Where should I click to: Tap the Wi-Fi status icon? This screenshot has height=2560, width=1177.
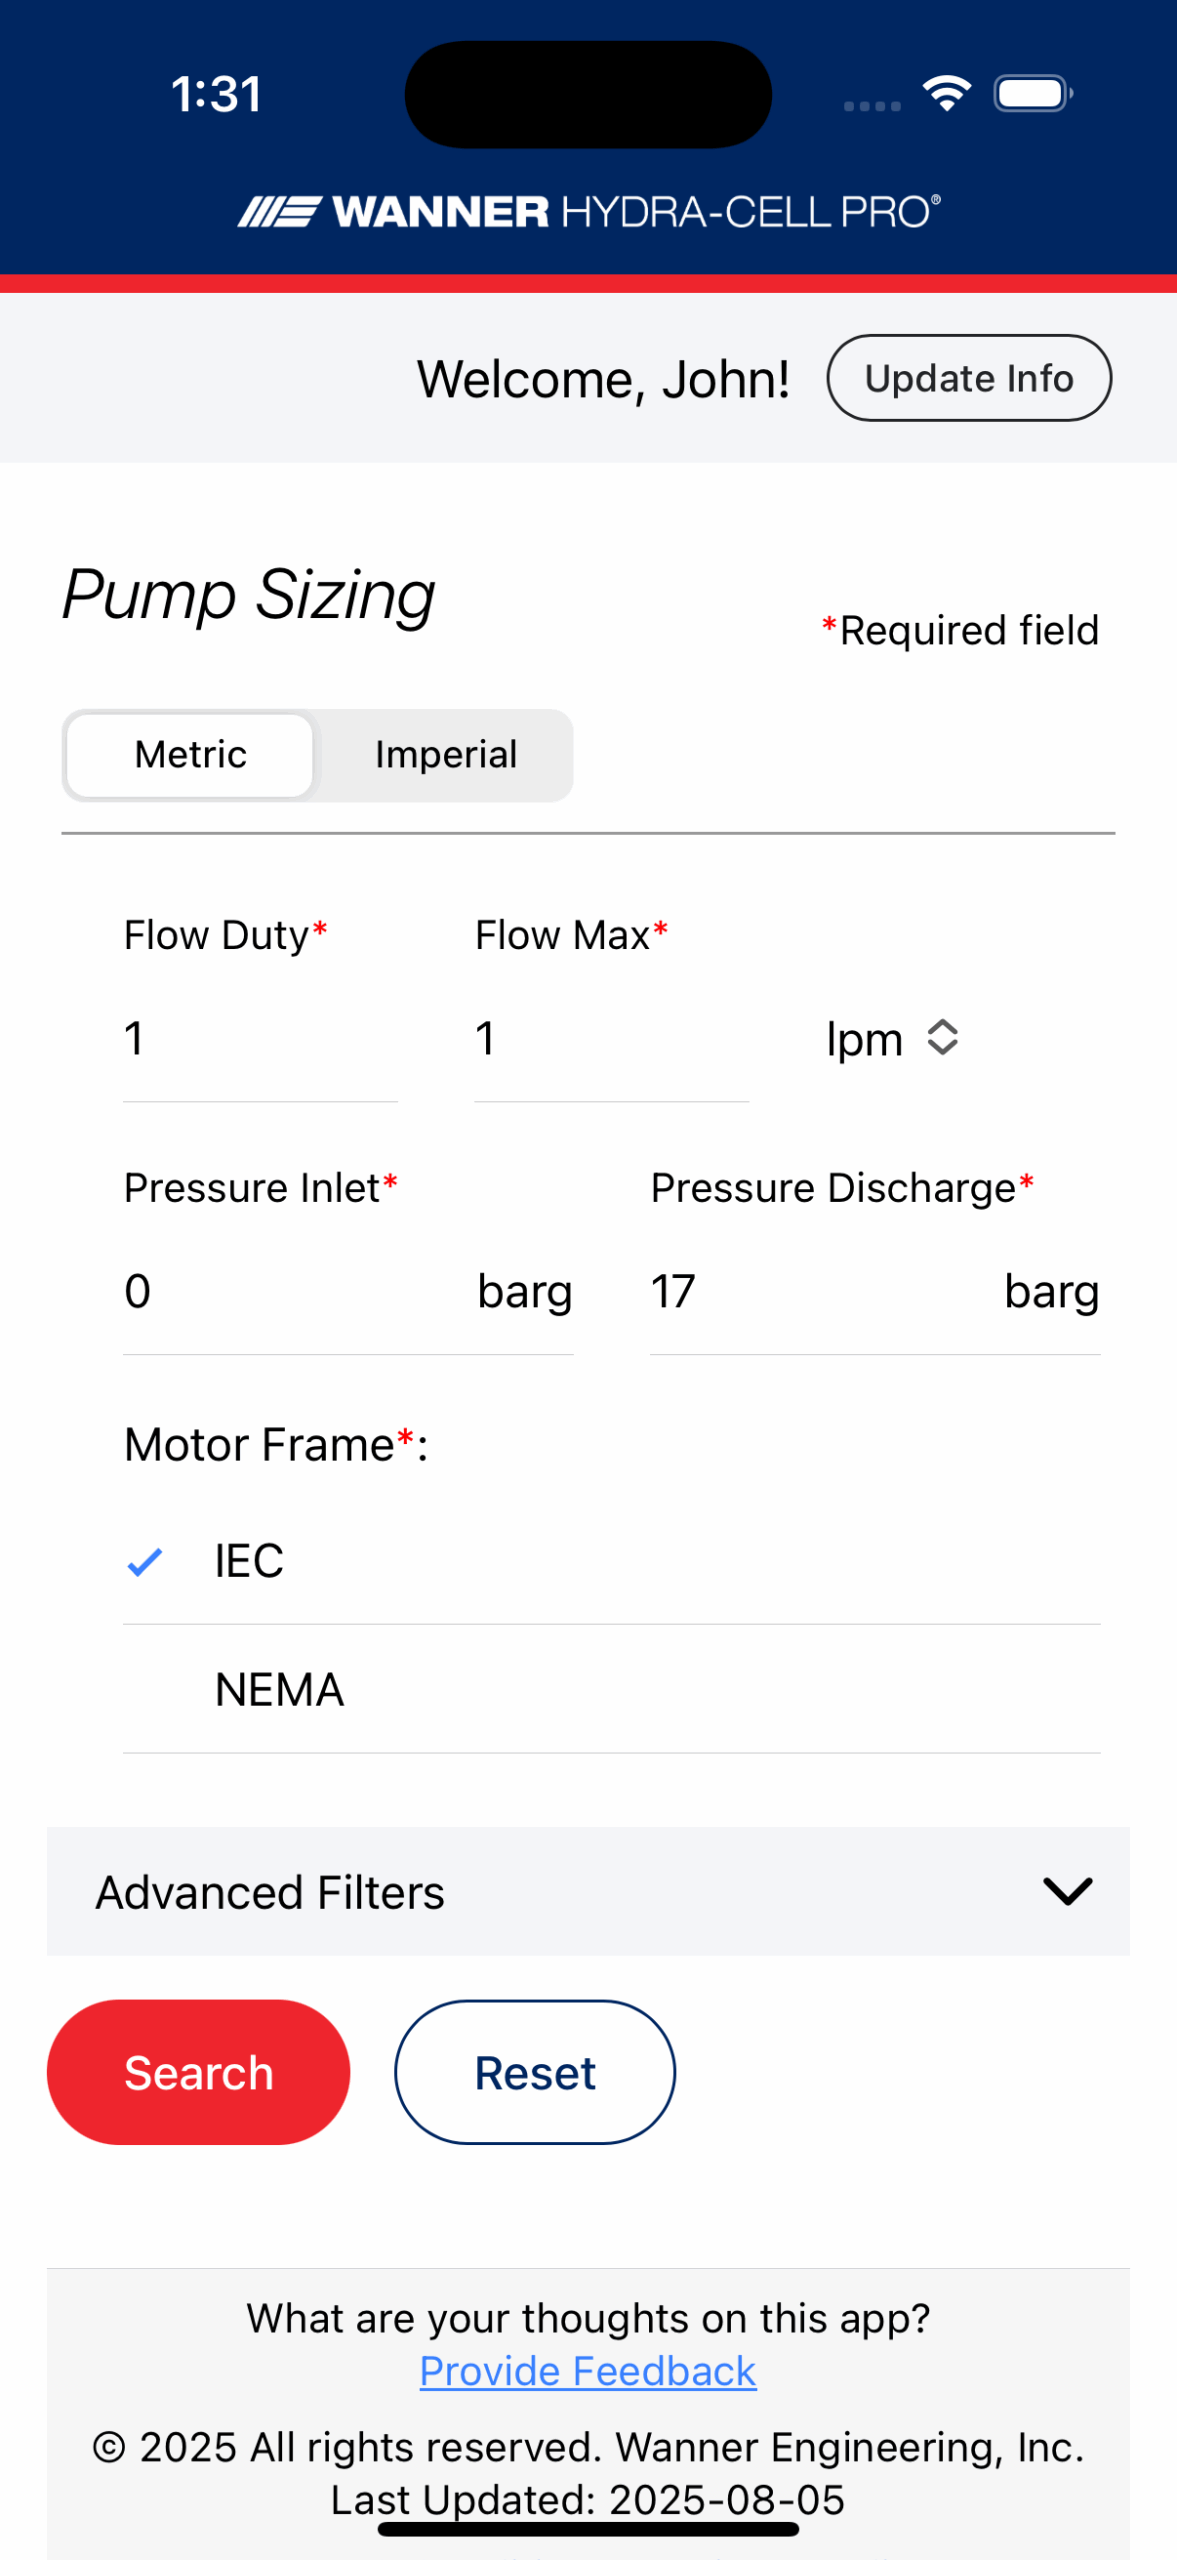(x=946, y=94)
